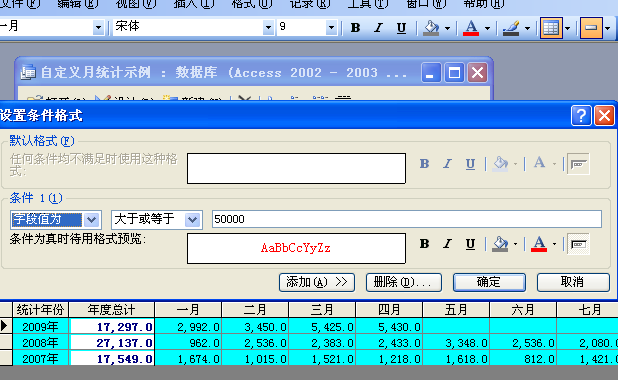
Task: Toggle Underline in the main formatting toolbar
Action: point(401,28)
